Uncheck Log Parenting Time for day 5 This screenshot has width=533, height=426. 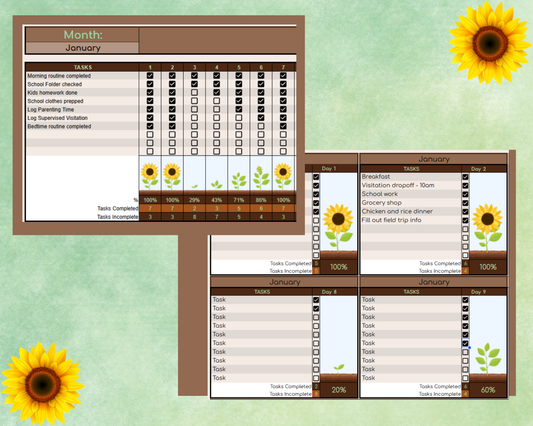pyautogui.click(x=239, y=109)
